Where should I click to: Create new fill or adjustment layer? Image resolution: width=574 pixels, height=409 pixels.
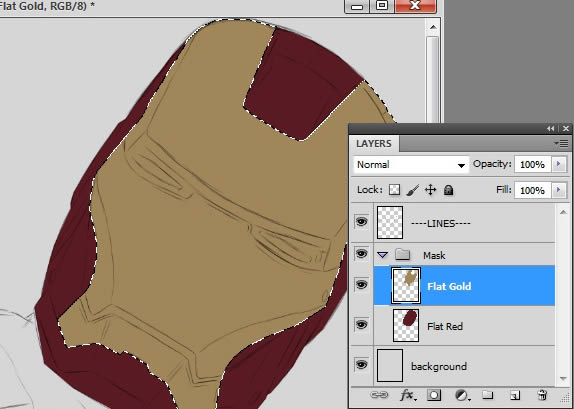click(x=462, y=395)
